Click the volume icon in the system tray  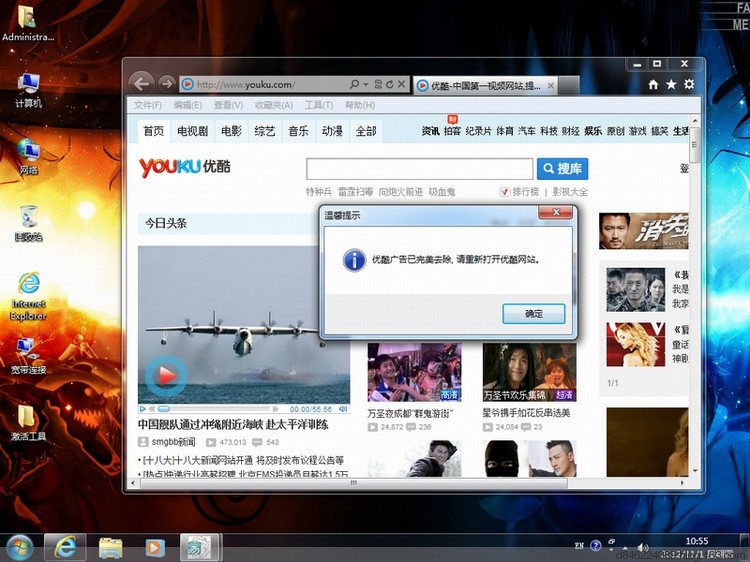pyautogui.click(x=643, y=547)
